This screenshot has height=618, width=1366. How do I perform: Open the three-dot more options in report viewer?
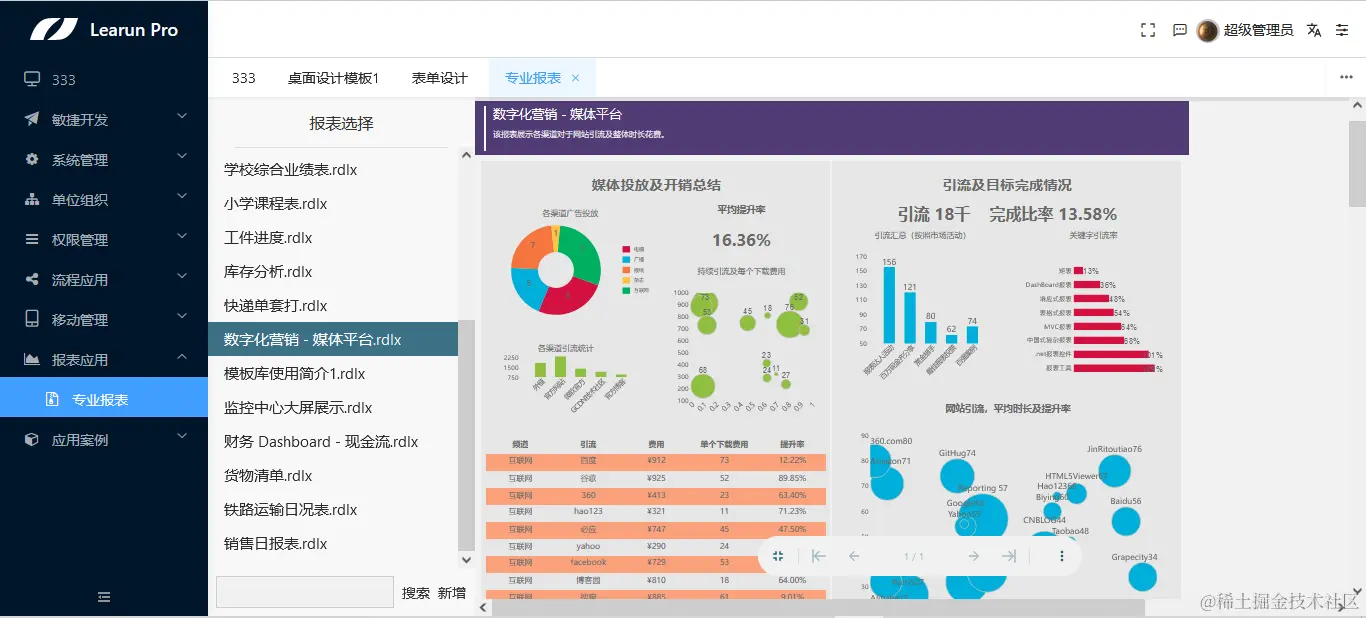1061,555
